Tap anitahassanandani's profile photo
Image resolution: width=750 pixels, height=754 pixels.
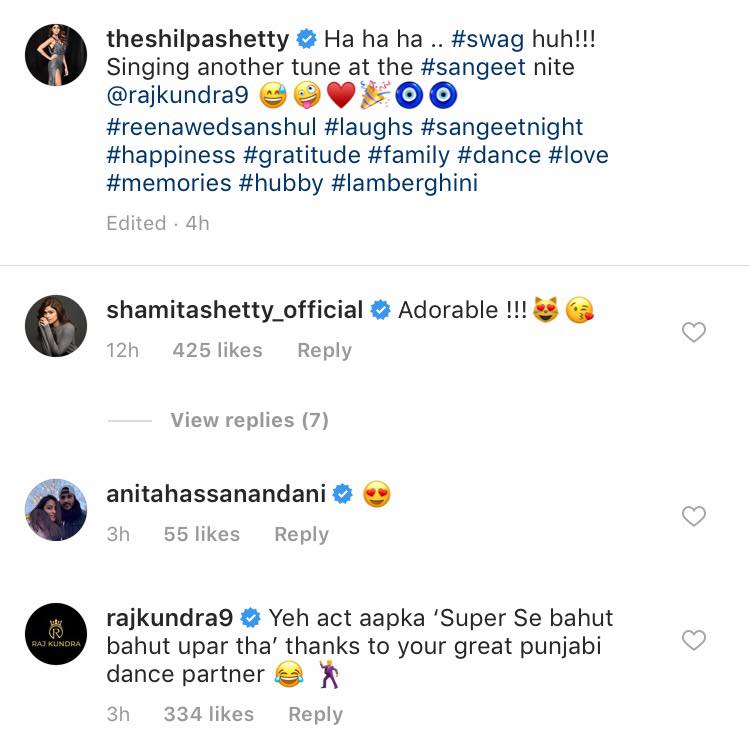(x=55, y=509)
